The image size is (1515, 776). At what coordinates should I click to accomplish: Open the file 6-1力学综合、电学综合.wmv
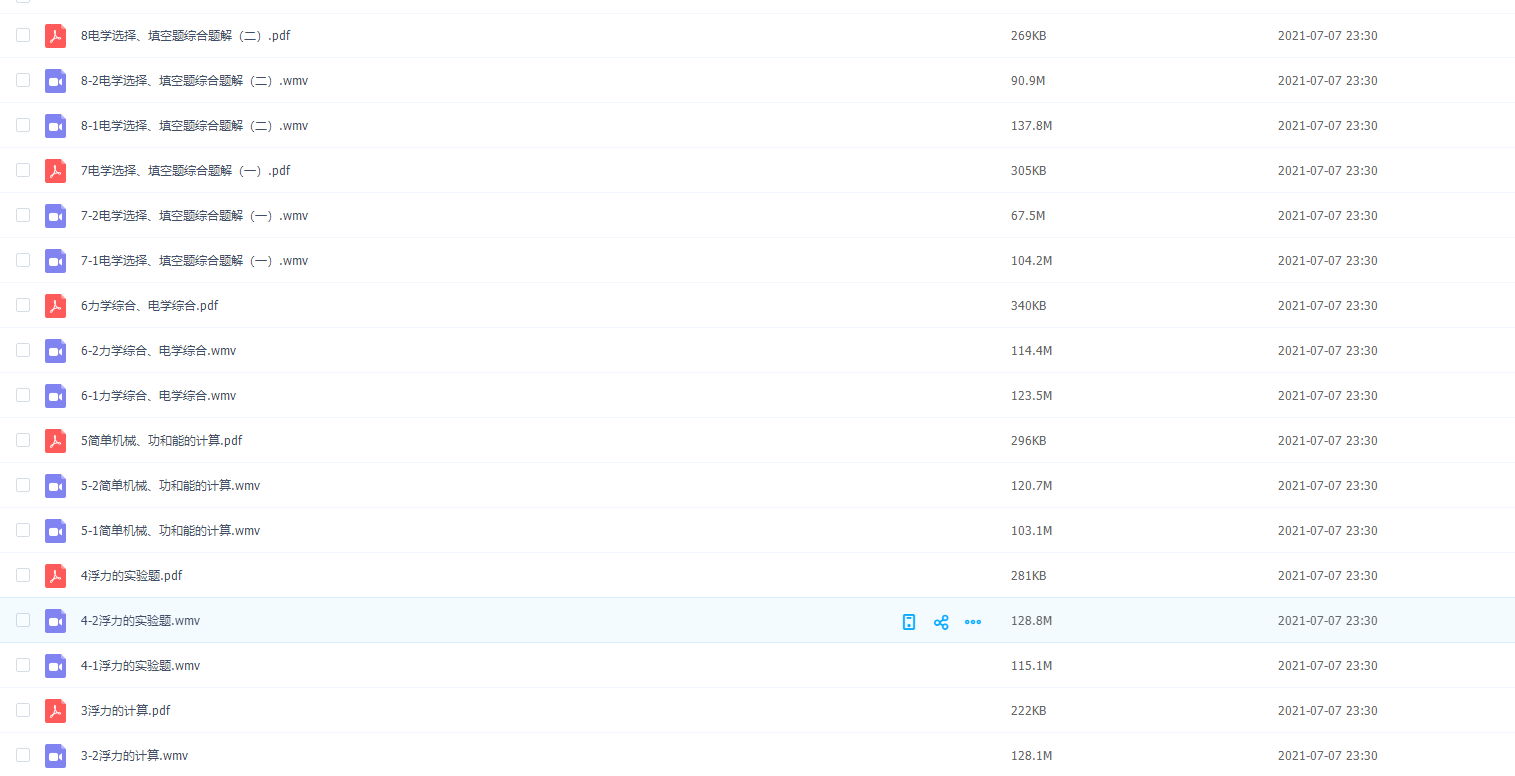[158, 396]
